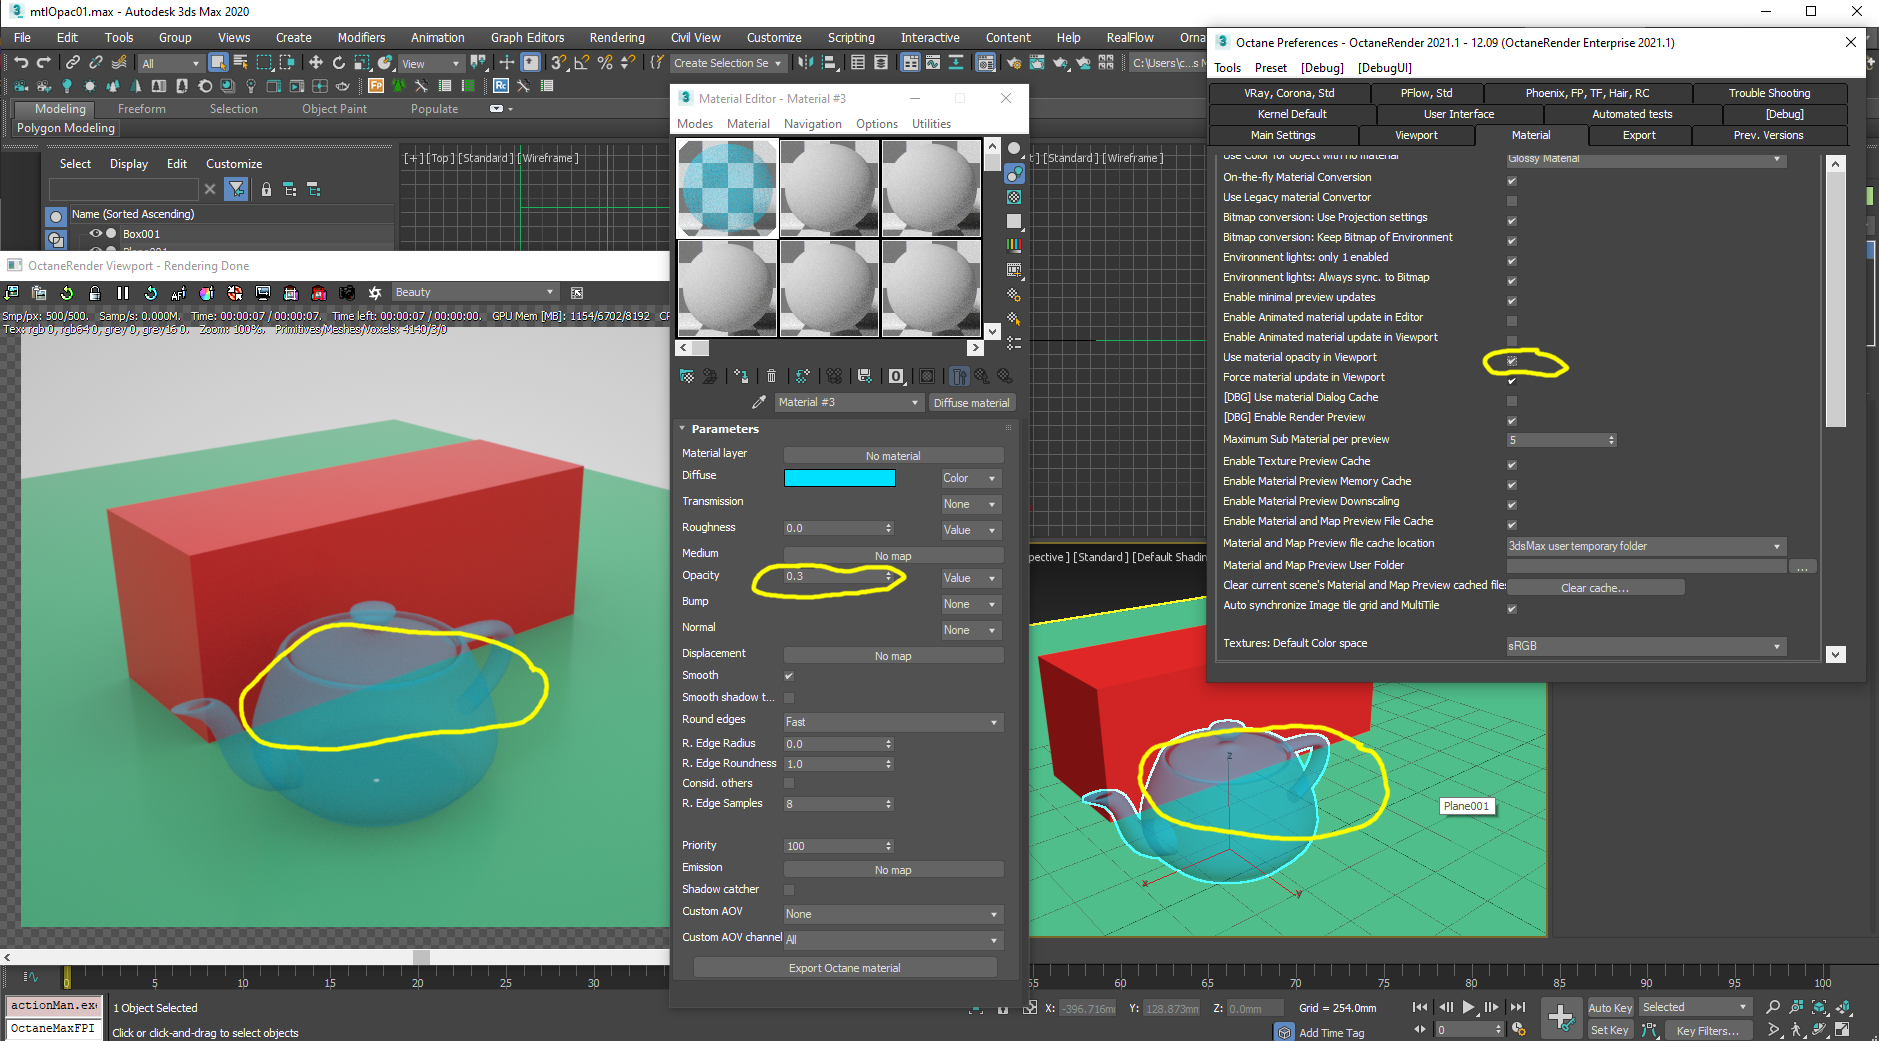Activate the Select Object tool
Viewport: 1879px width, 1041px height.
pyautogui.click(x=218, y=63)
